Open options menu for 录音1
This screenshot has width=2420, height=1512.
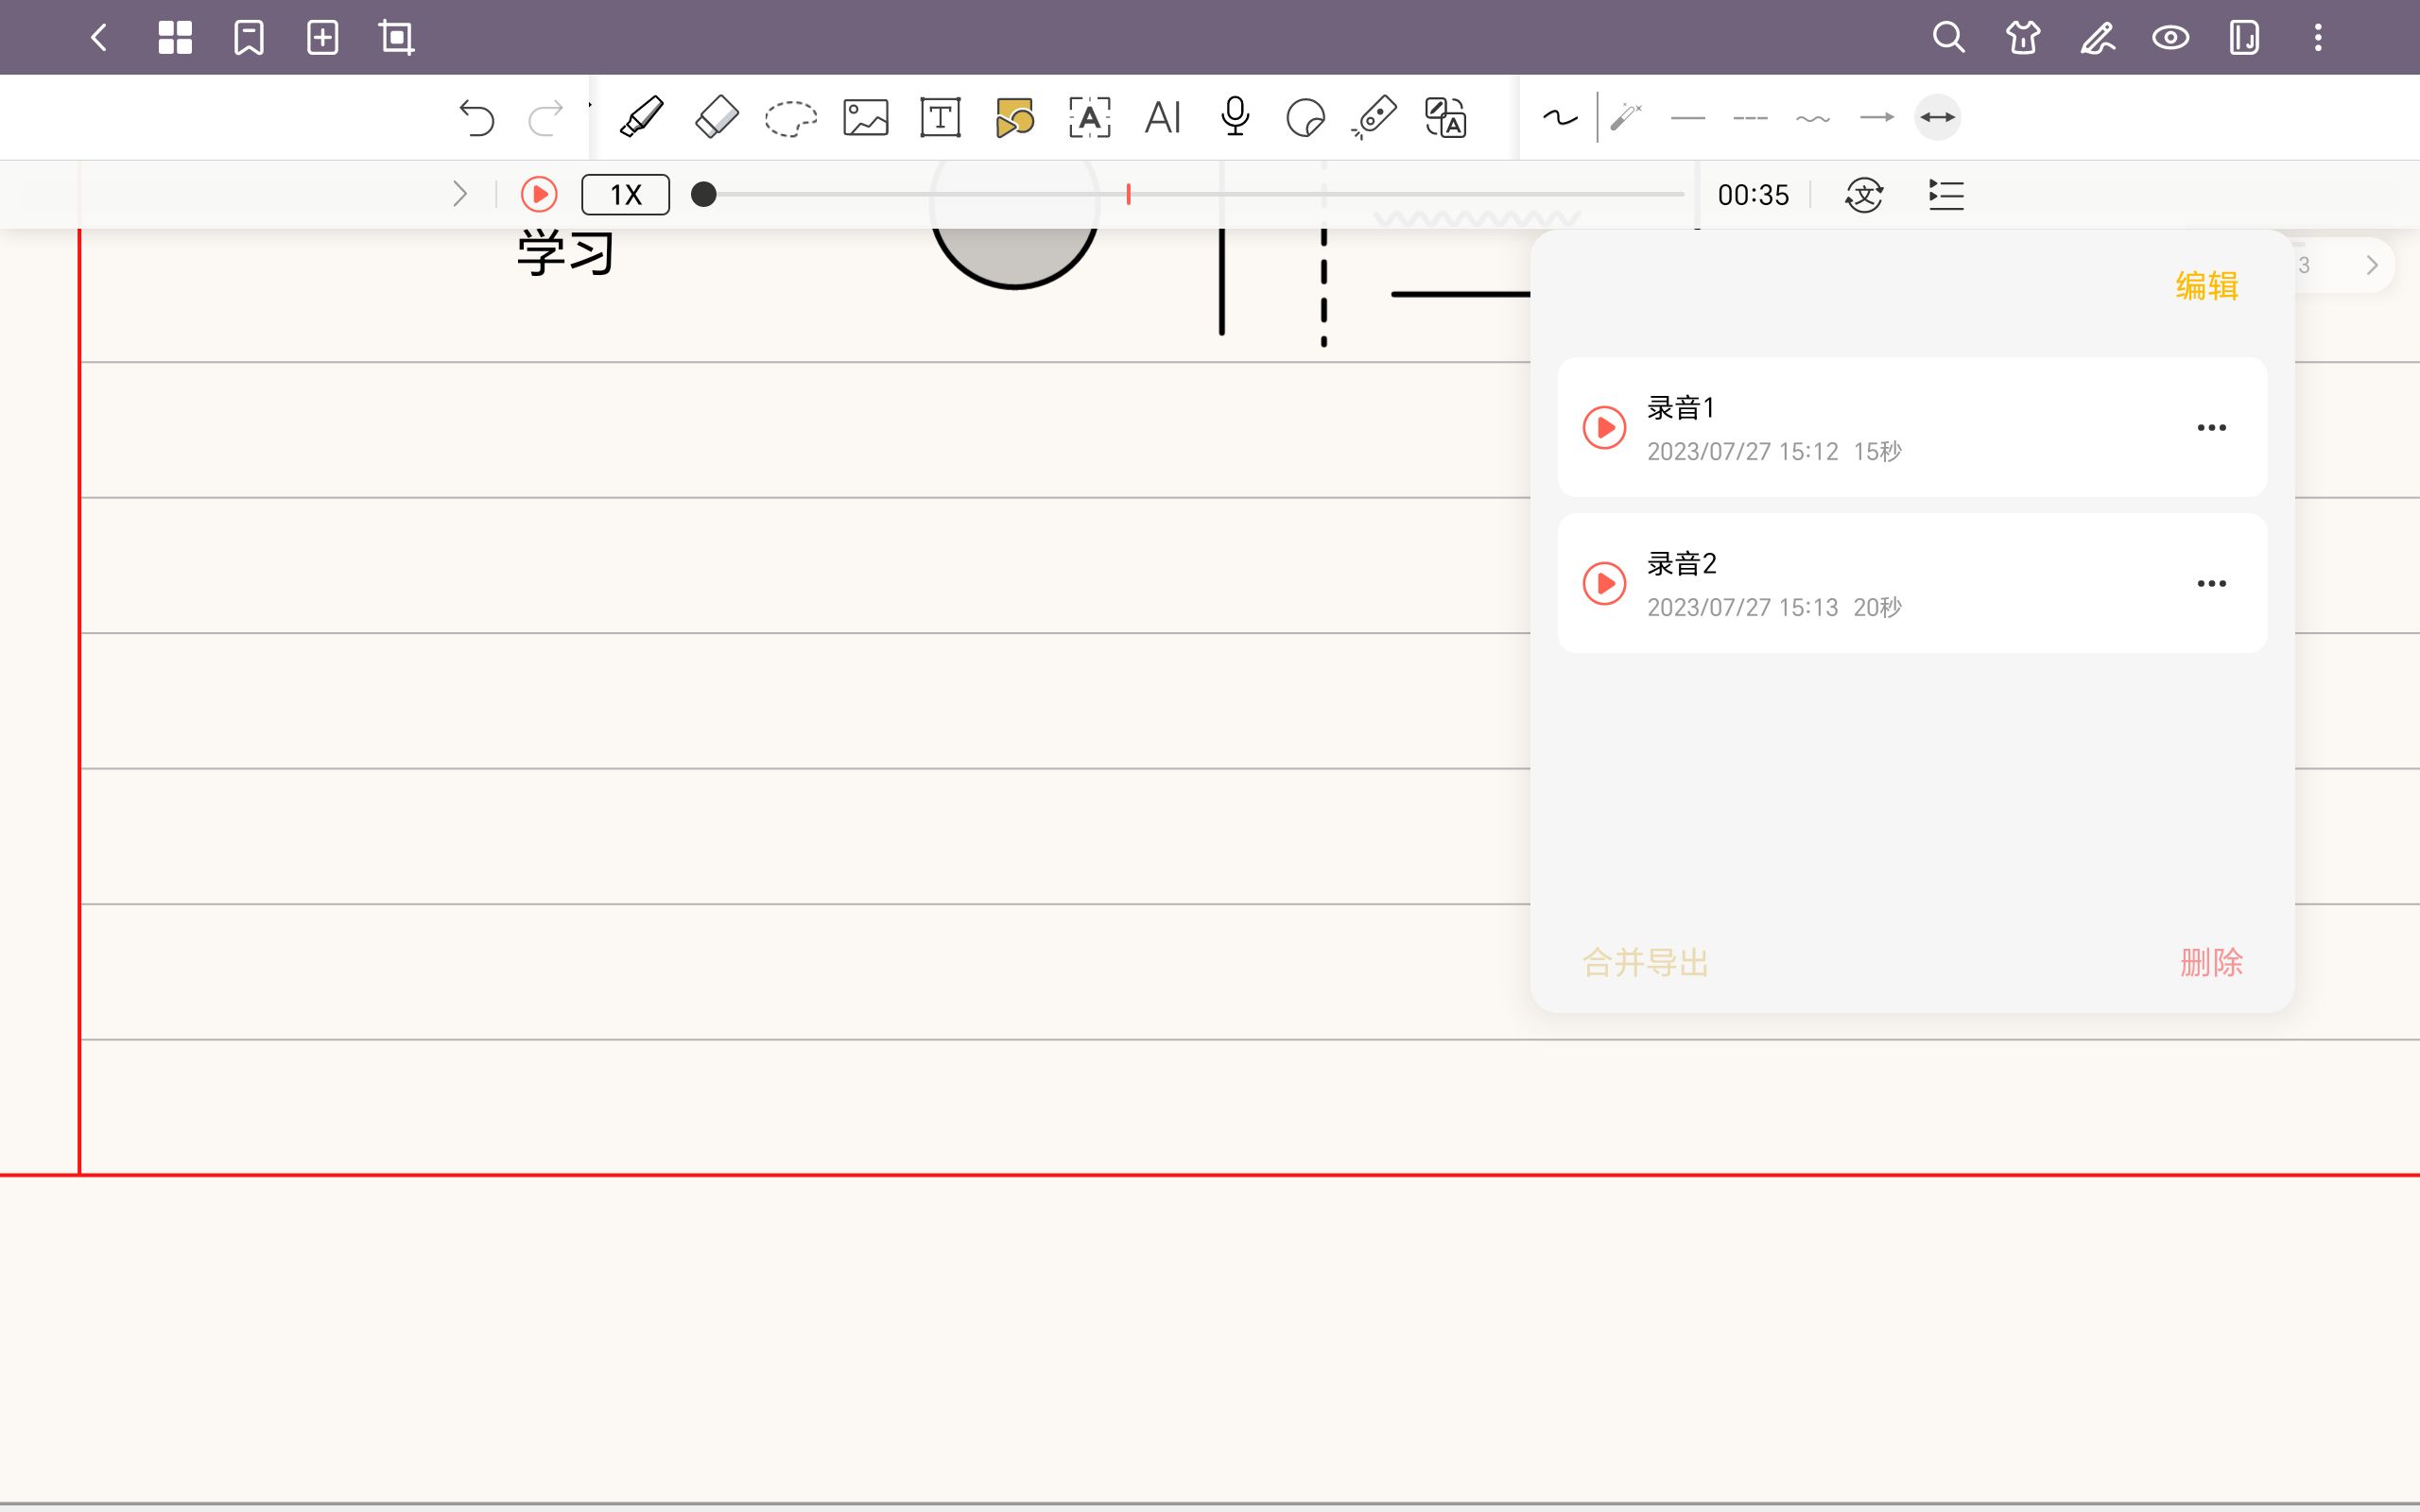[2211, 427]
